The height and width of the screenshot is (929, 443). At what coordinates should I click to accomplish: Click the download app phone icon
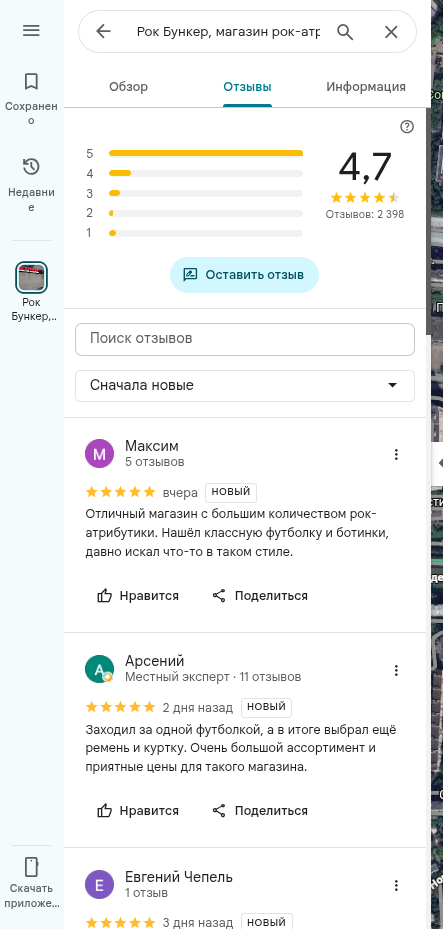[31, 866]
